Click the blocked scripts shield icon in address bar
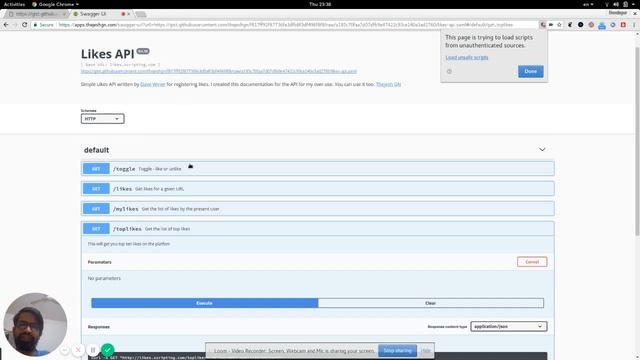 543,25
